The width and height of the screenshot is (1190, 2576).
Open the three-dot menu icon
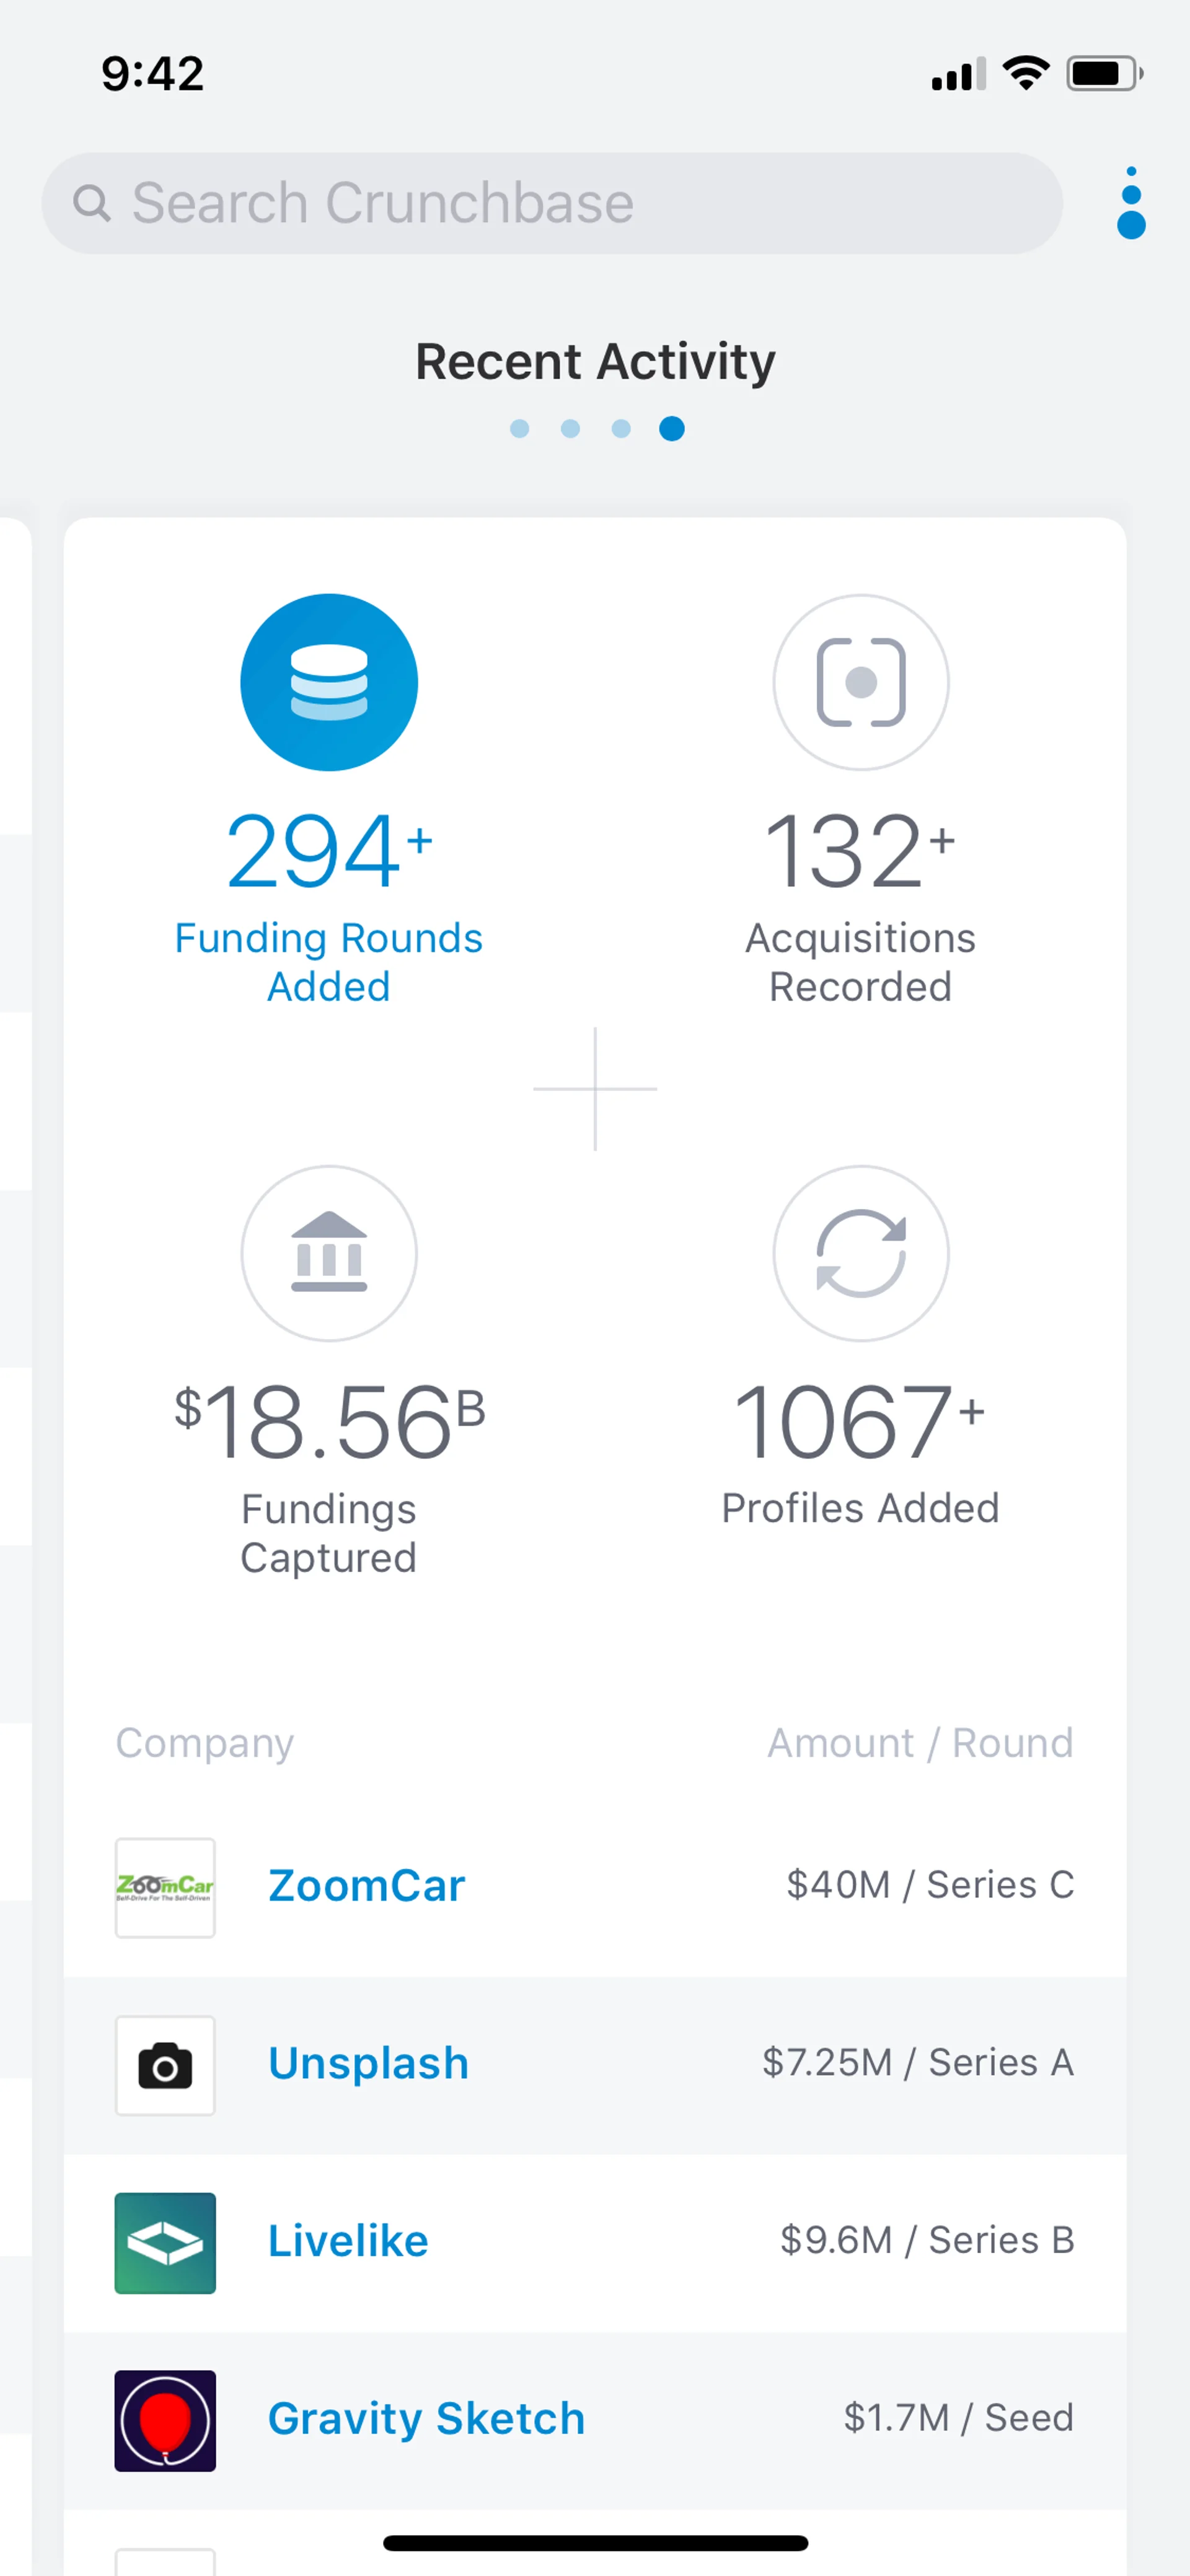(x=1131, y=203)
